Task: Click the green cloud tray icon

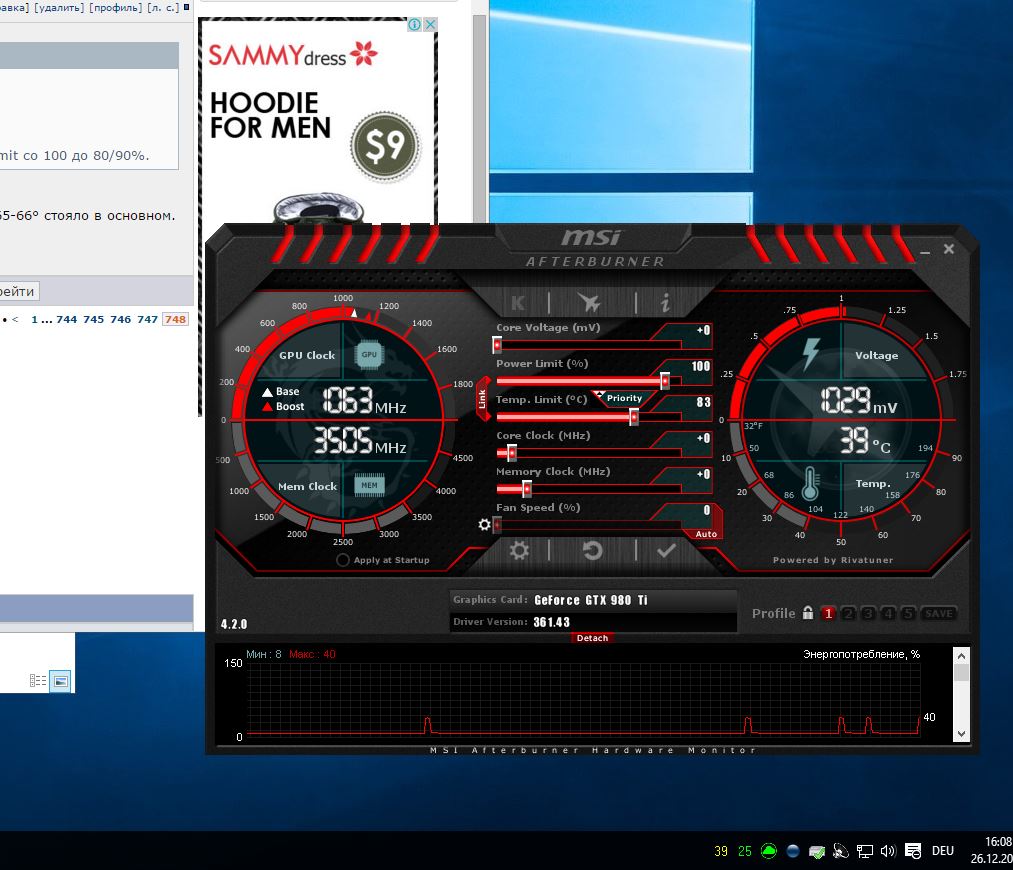Action: [x=769, y=851]
